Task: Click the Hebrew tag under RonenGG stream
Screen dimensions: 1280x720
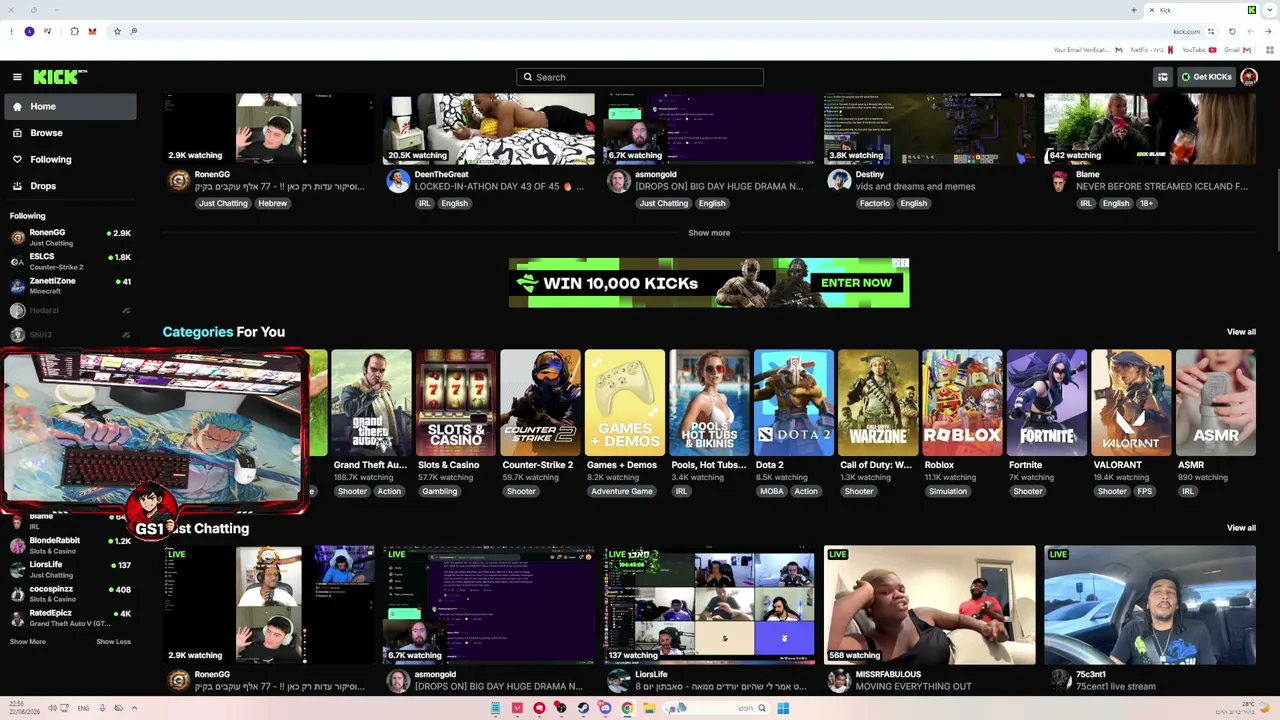Action: pos(272,204)
